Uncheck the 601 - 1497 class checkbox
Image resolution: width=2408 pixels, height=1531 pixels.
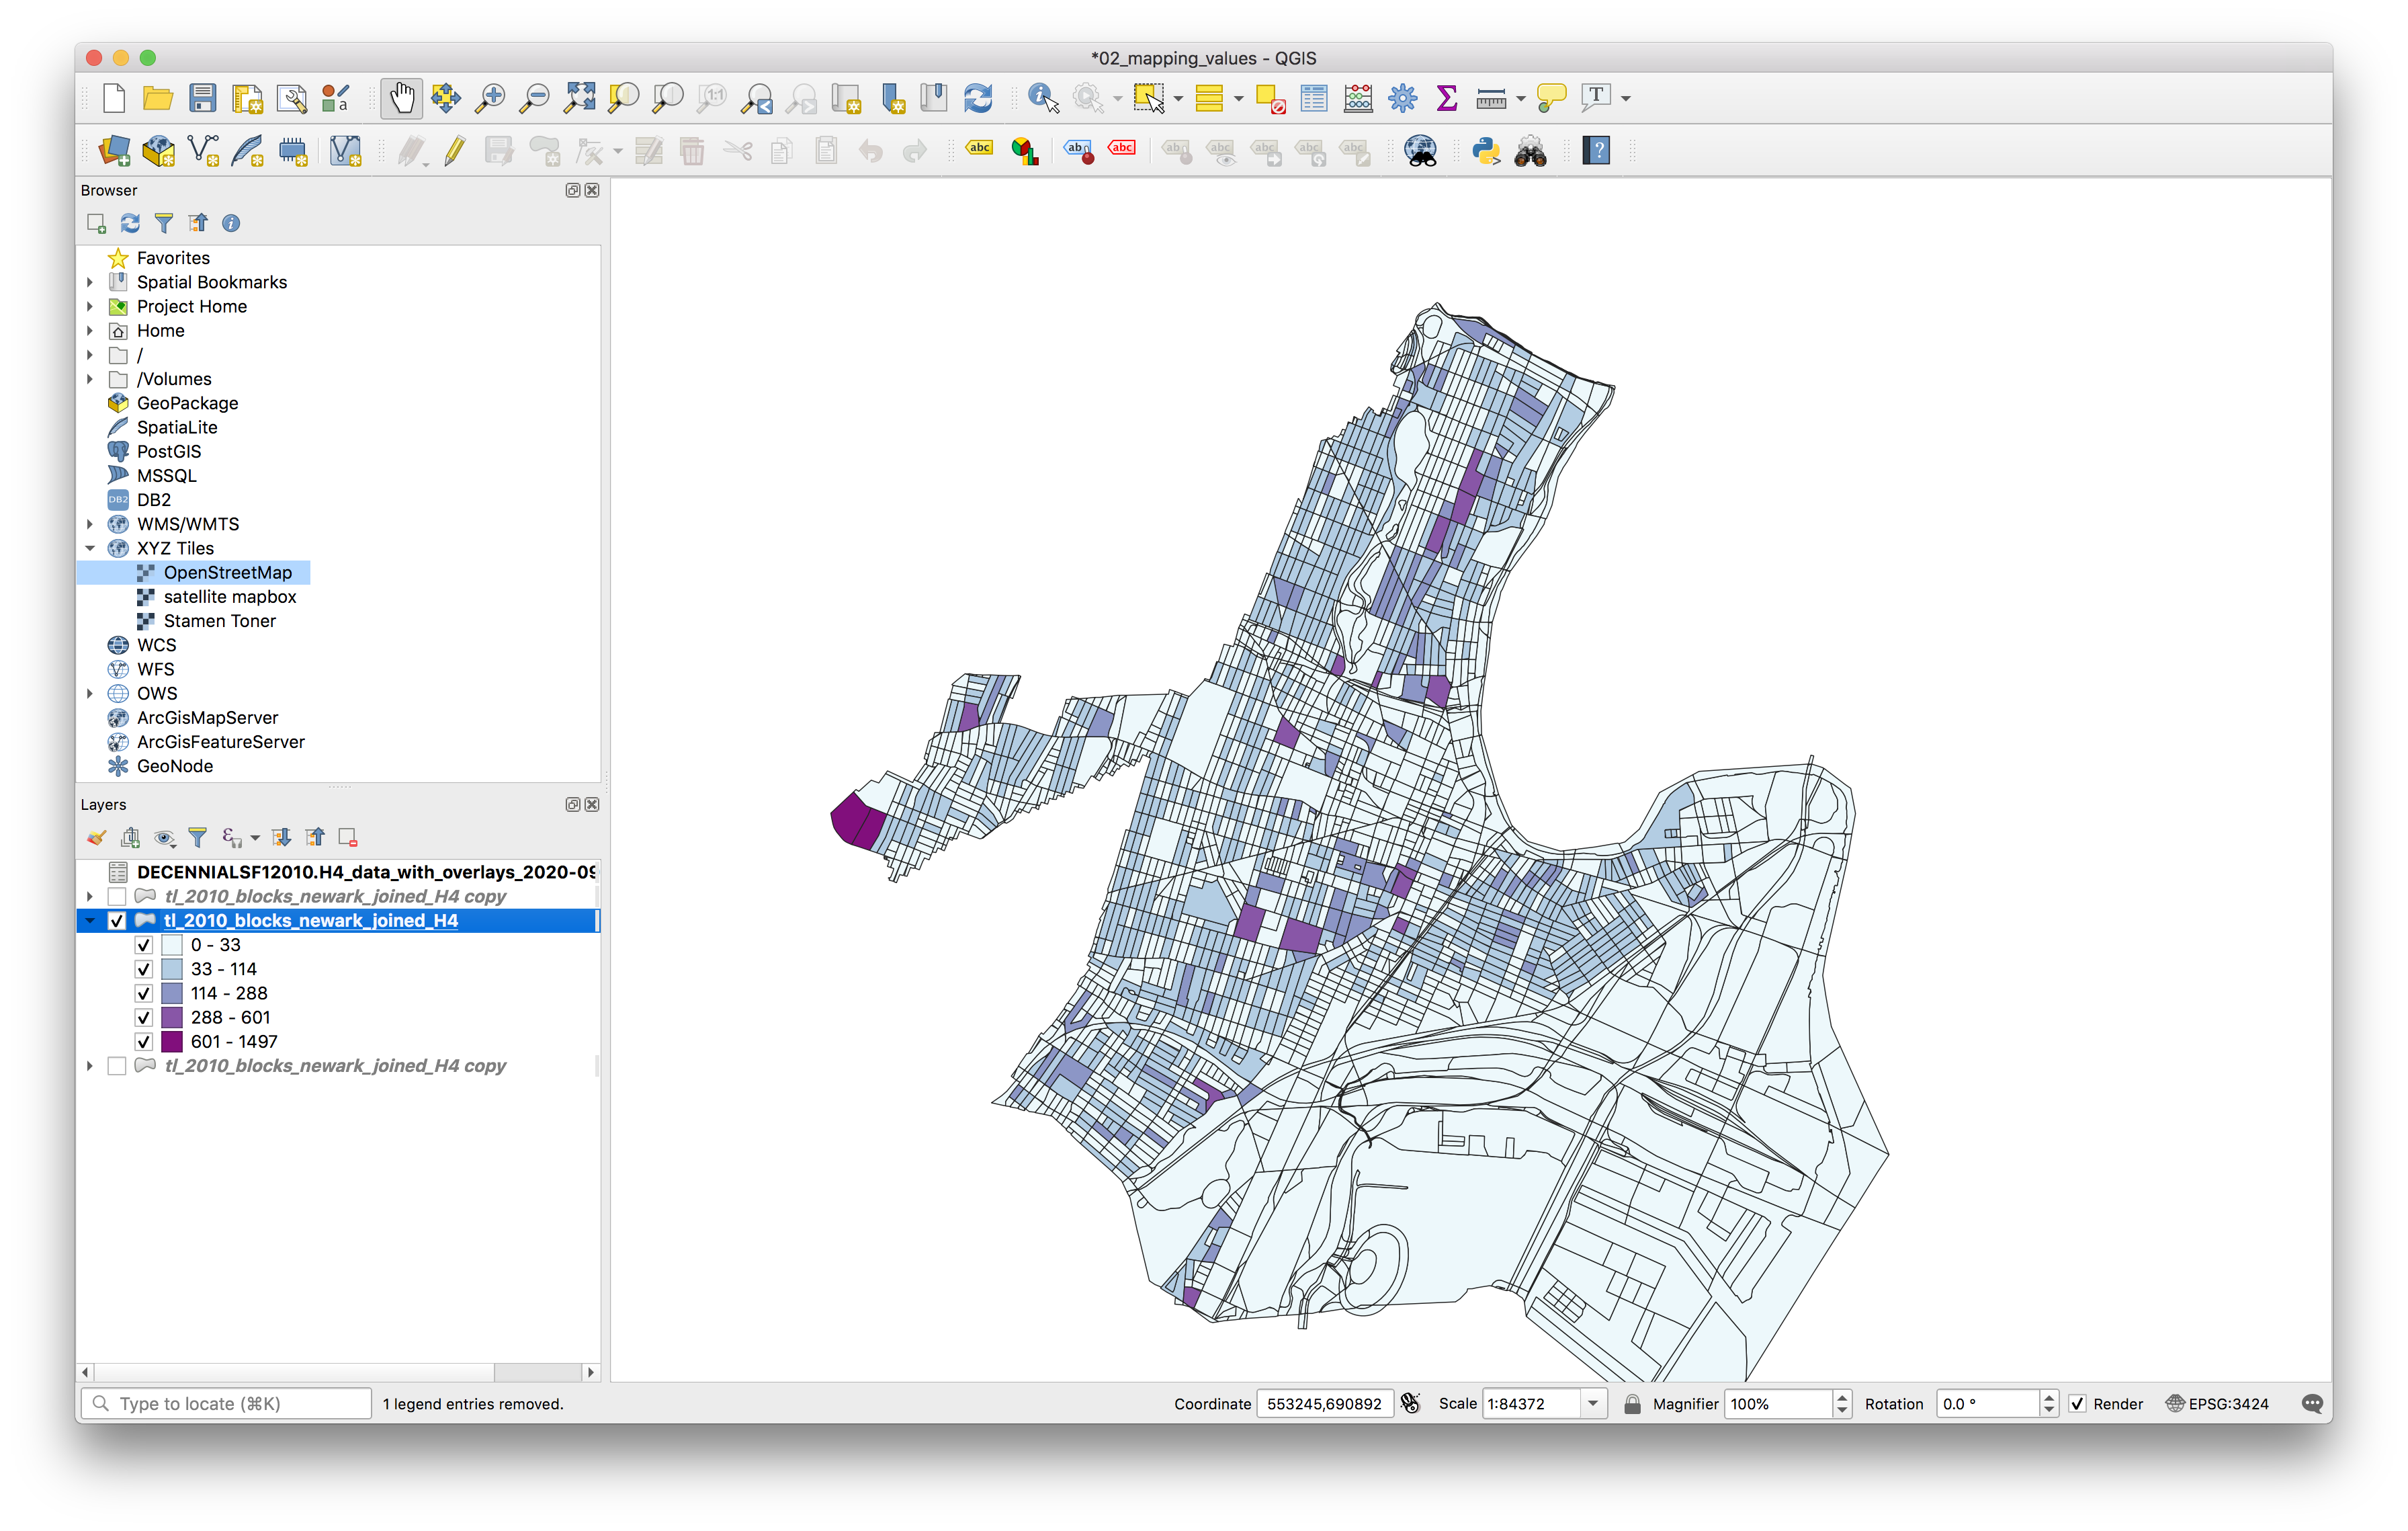[144, 1042]
